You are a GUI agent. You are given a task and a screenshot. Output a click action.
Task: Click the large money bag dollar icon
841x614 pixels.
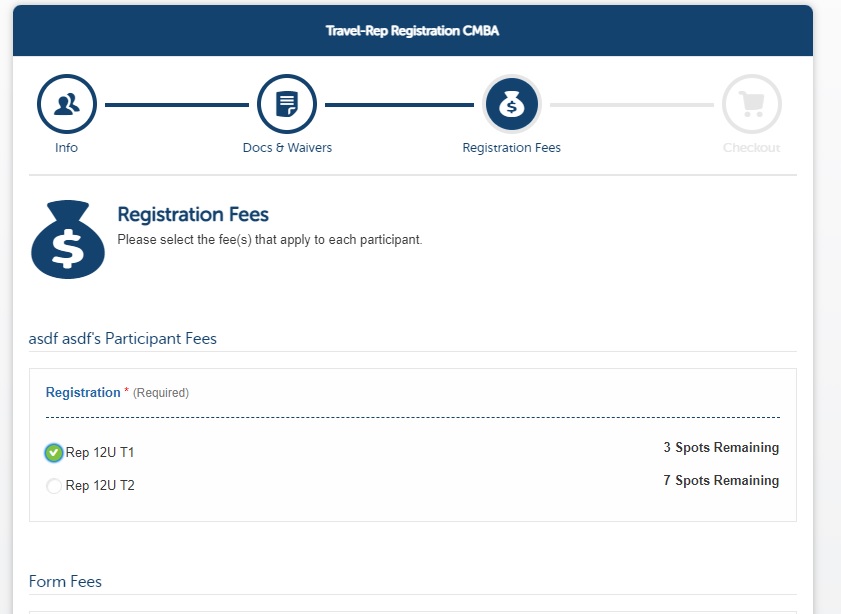[x=68, y=240]
